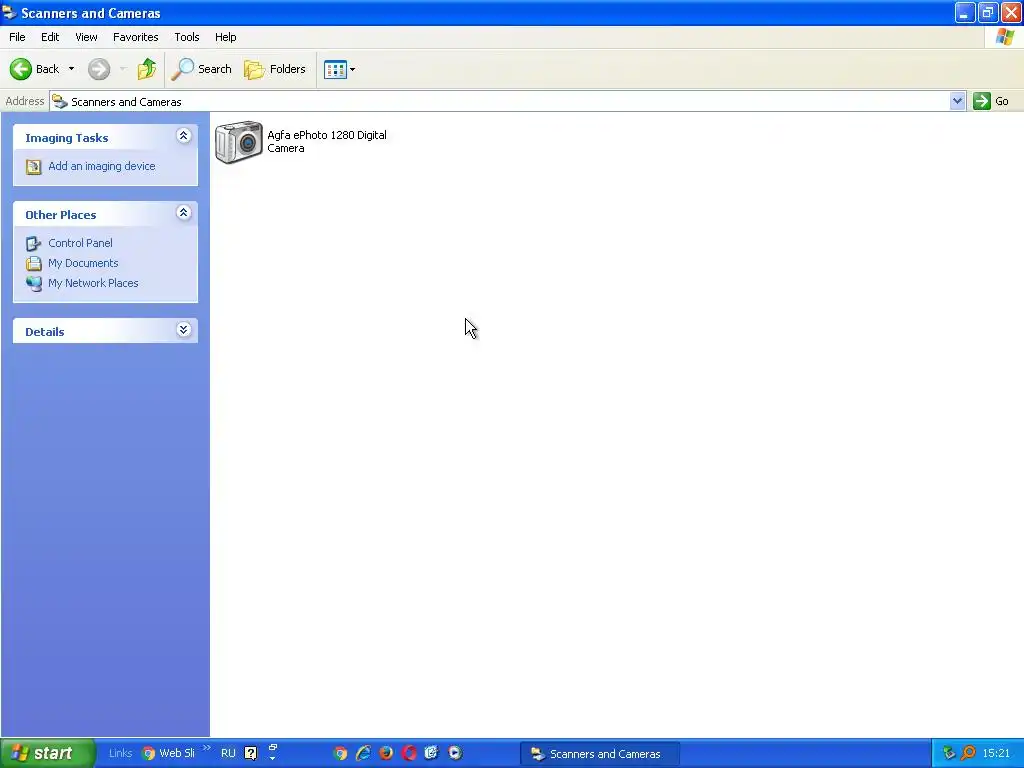The image size is (1024, 768).
Task: Click the network tray icon
Action: 949,754
